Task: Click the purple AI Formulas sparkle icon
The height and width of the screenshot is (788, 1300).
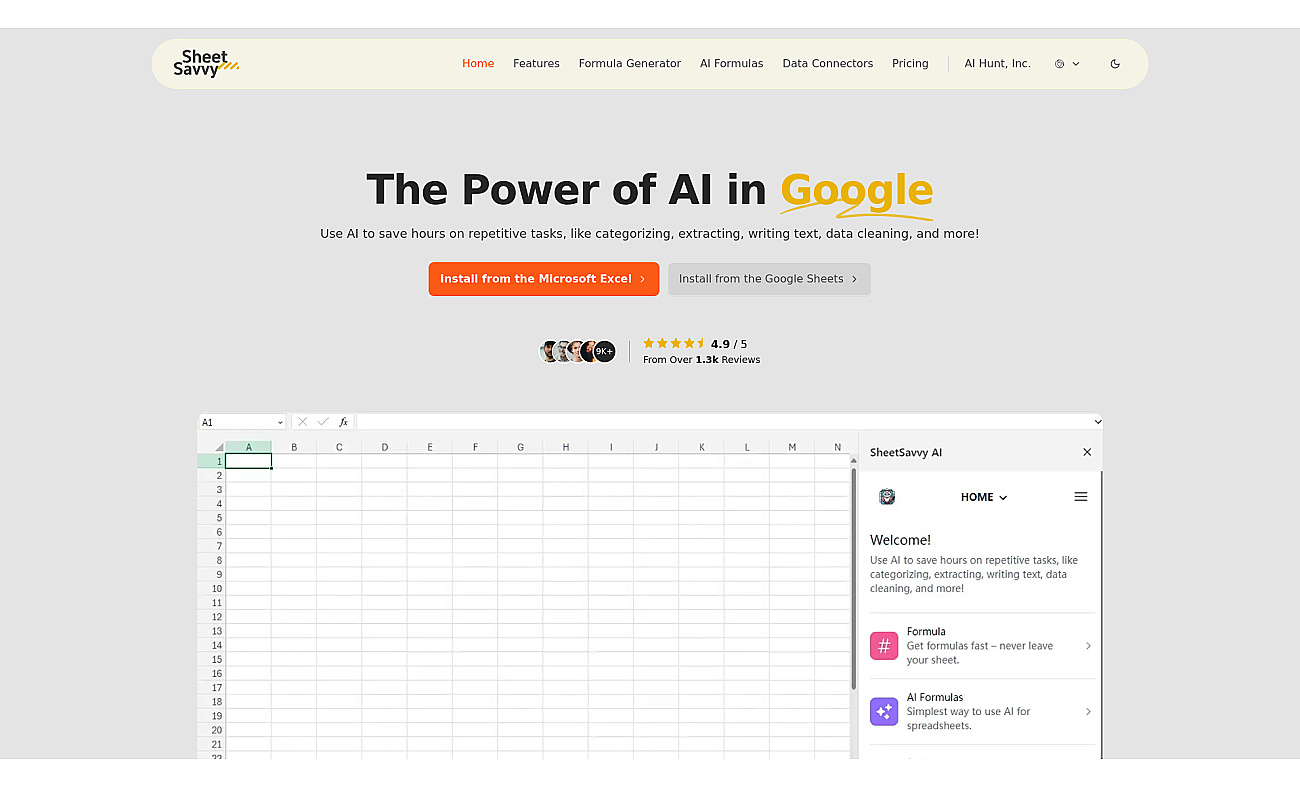Action: pyautogui.click(x=884, y=712)
